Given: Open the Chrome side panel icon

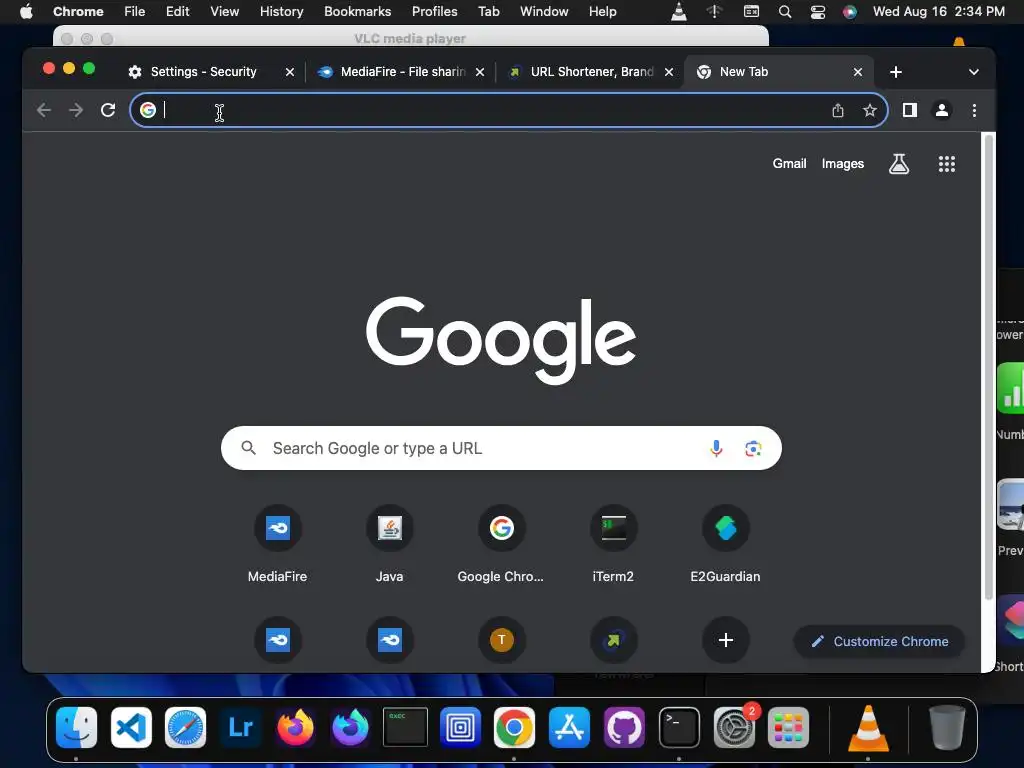Looking at the screenshot, I should [910, 110].
